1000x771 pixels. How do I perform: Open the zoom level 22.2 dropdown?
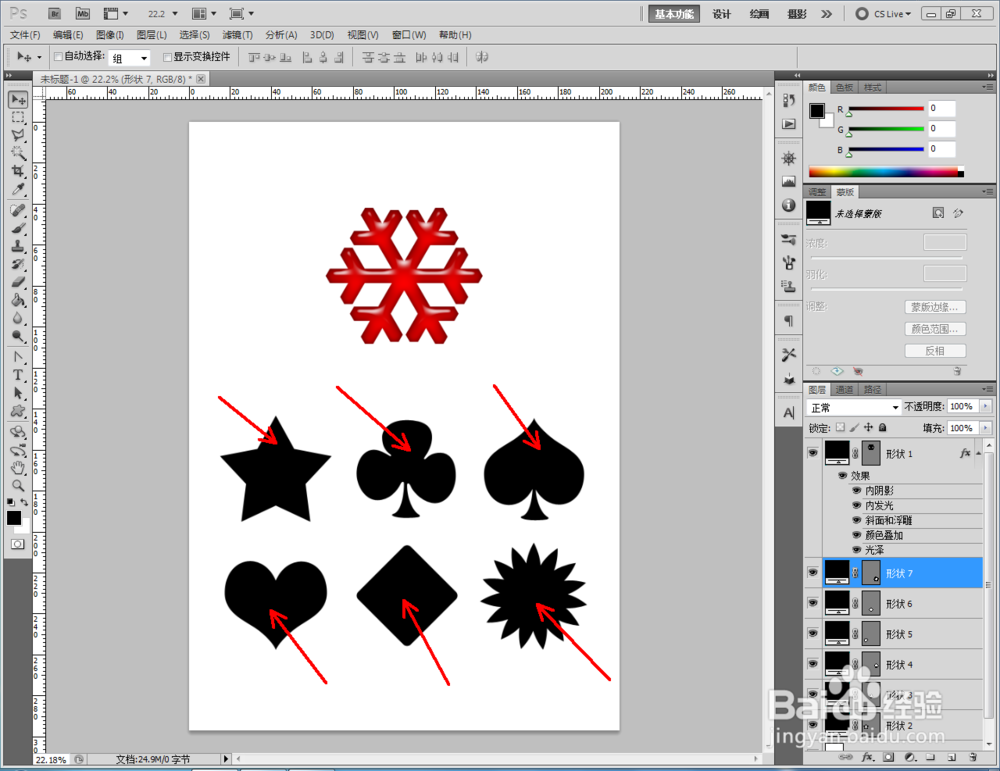coord(175,13)
